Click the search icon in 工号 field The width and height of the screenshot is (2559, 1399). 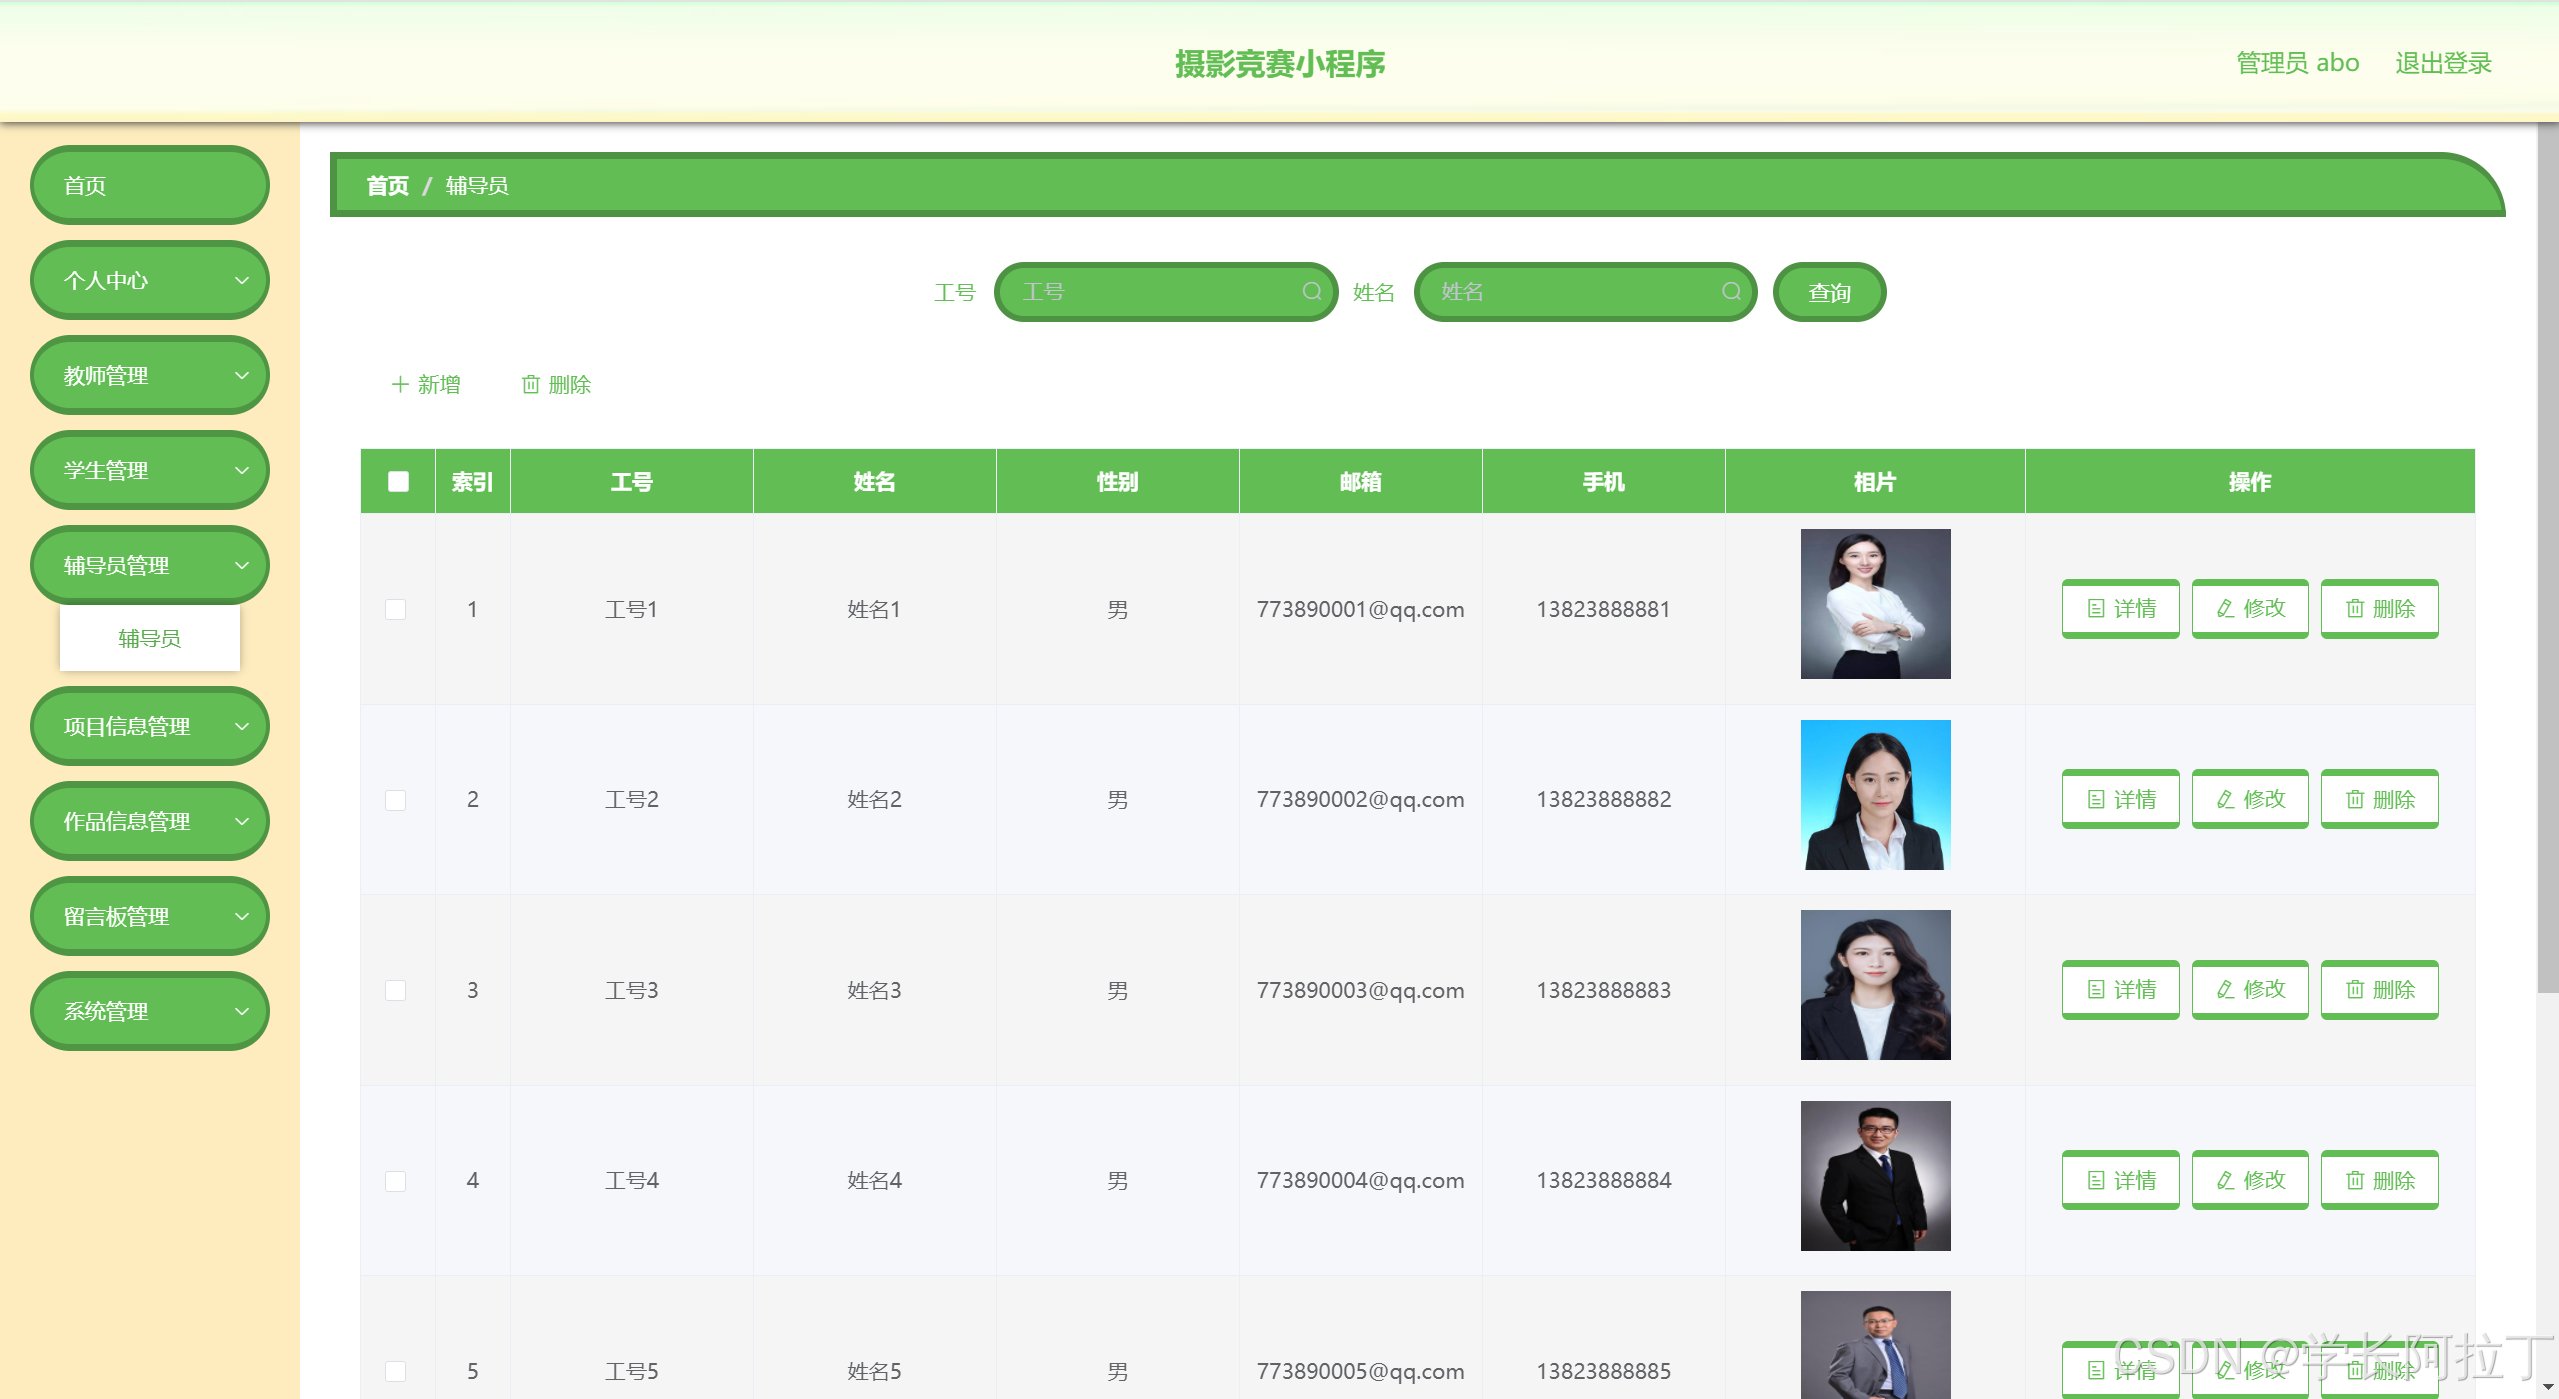pyautogui.click(x=1311, y=291)
